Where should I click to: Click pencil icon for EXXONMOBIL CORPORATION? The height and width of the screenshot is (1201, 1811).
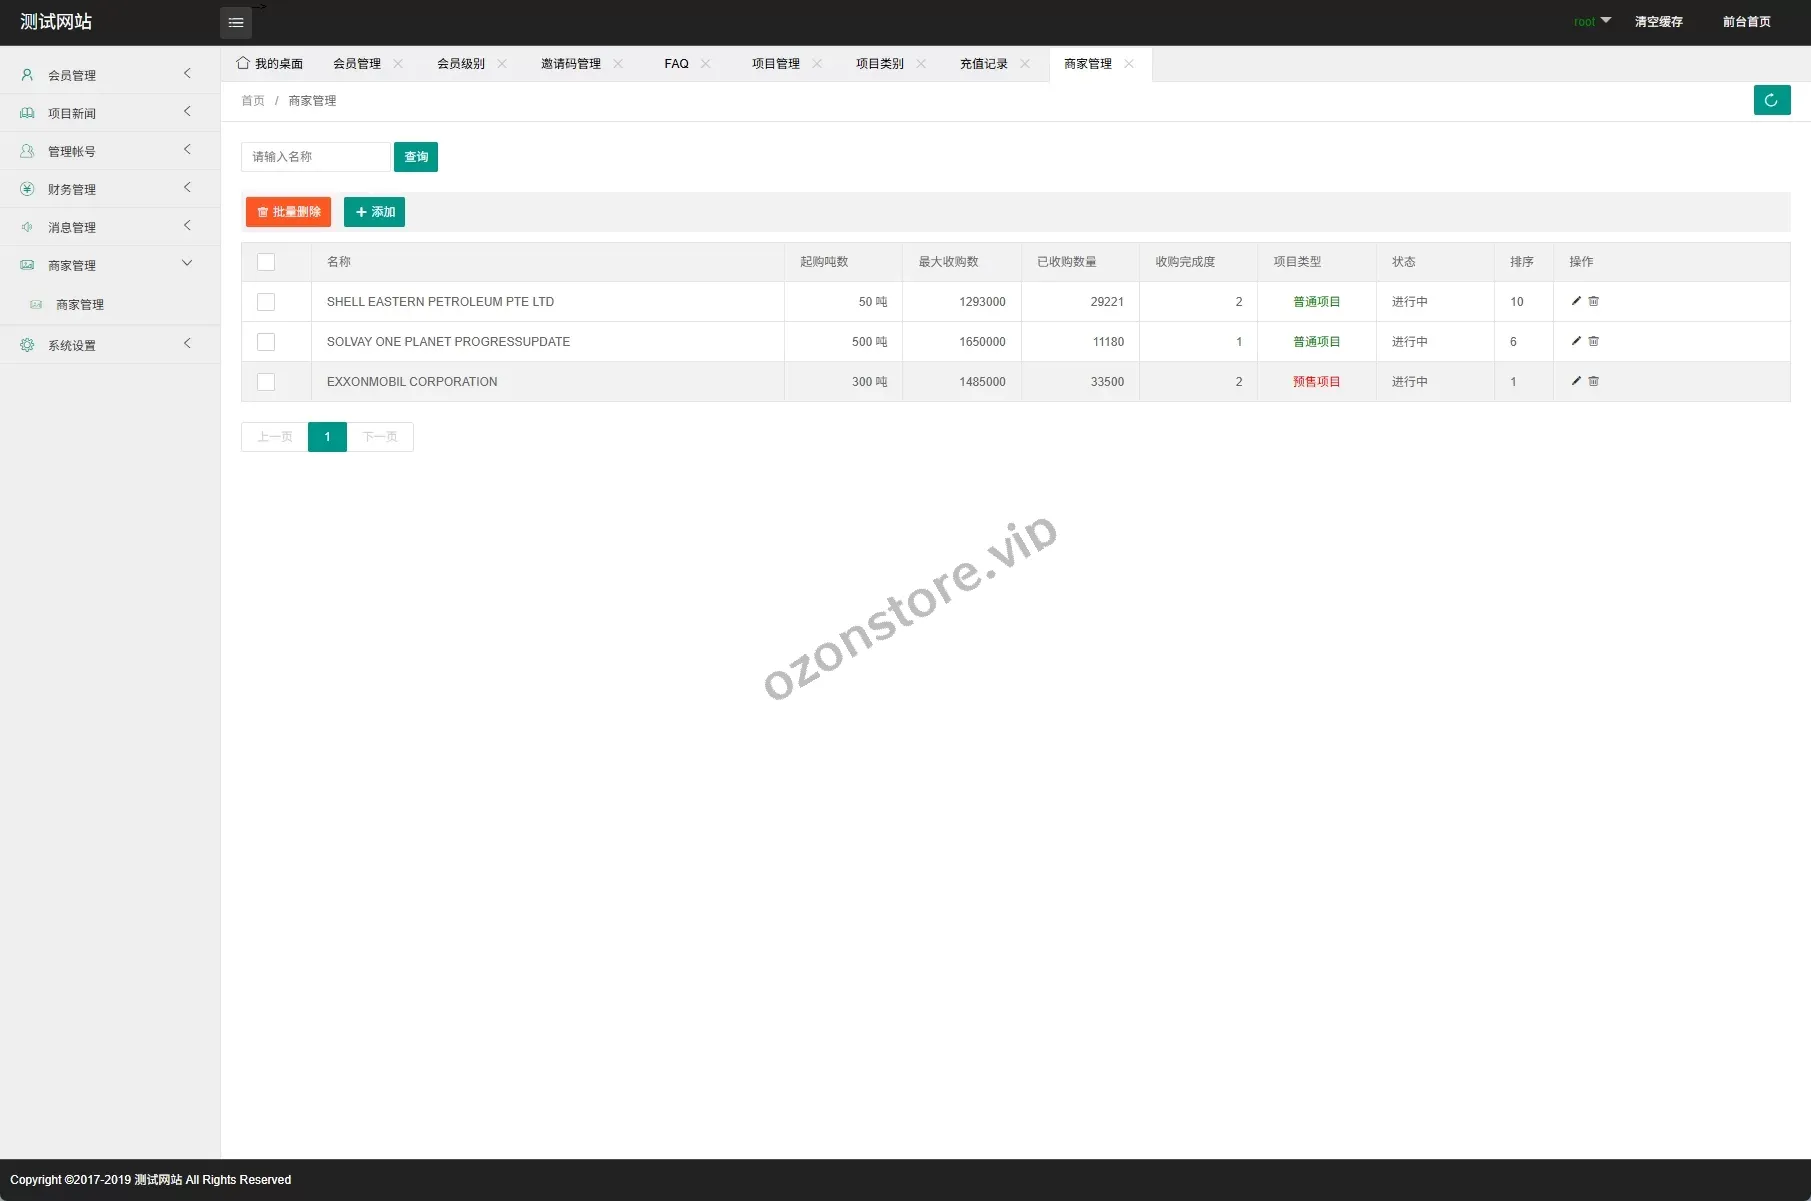pos(1576,381)
